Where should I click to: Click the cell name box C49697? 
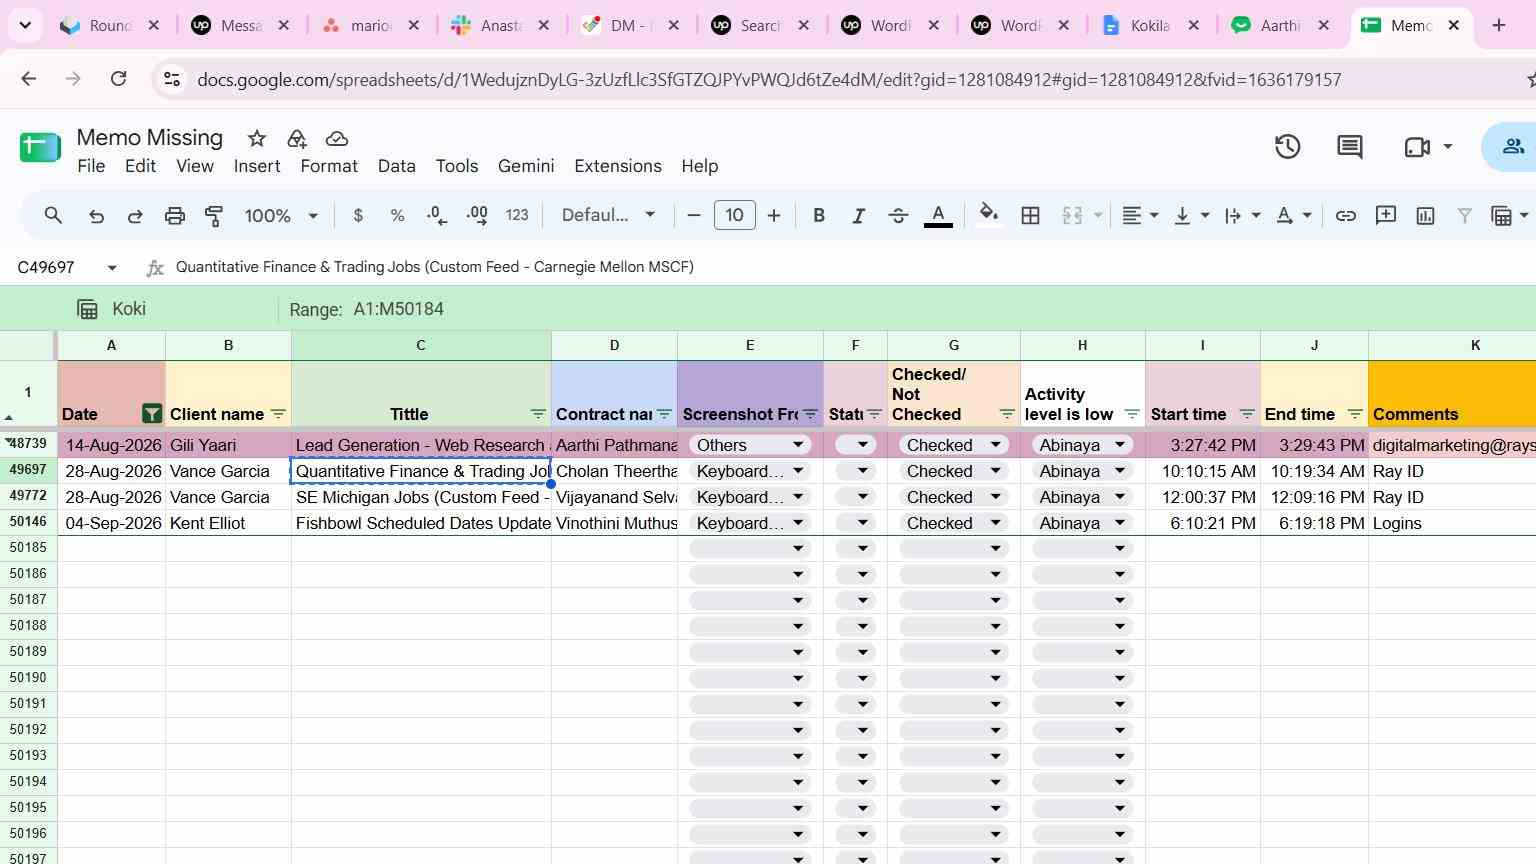pos(68,267)
